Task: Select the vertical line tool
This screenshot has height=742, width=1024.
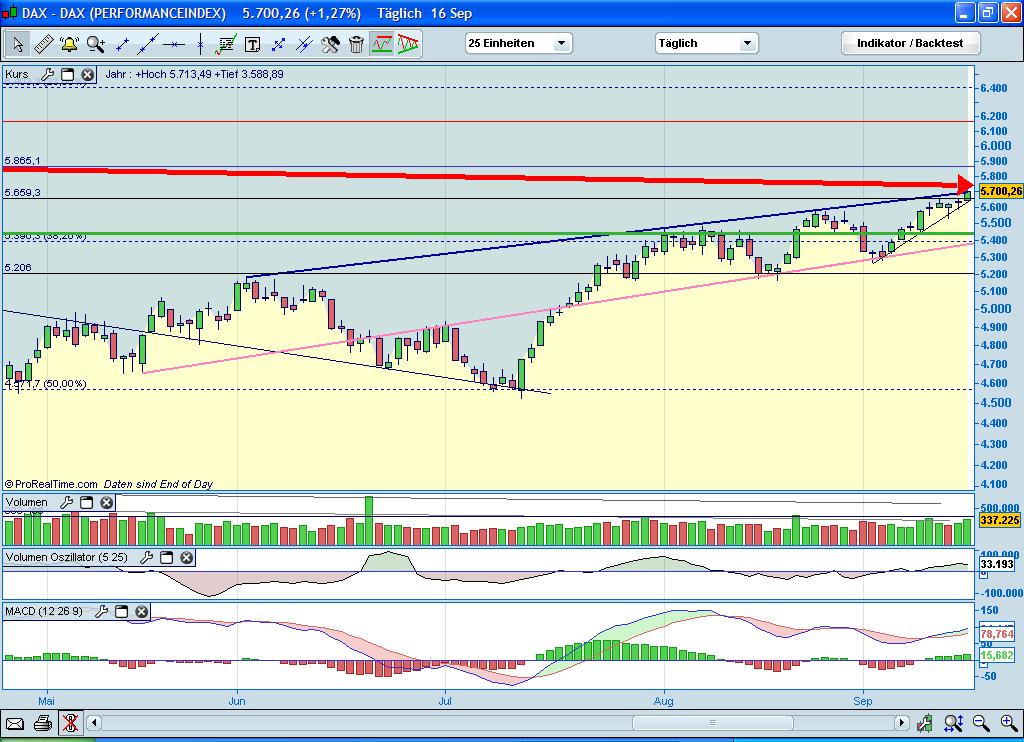Action: coord(200,44)
